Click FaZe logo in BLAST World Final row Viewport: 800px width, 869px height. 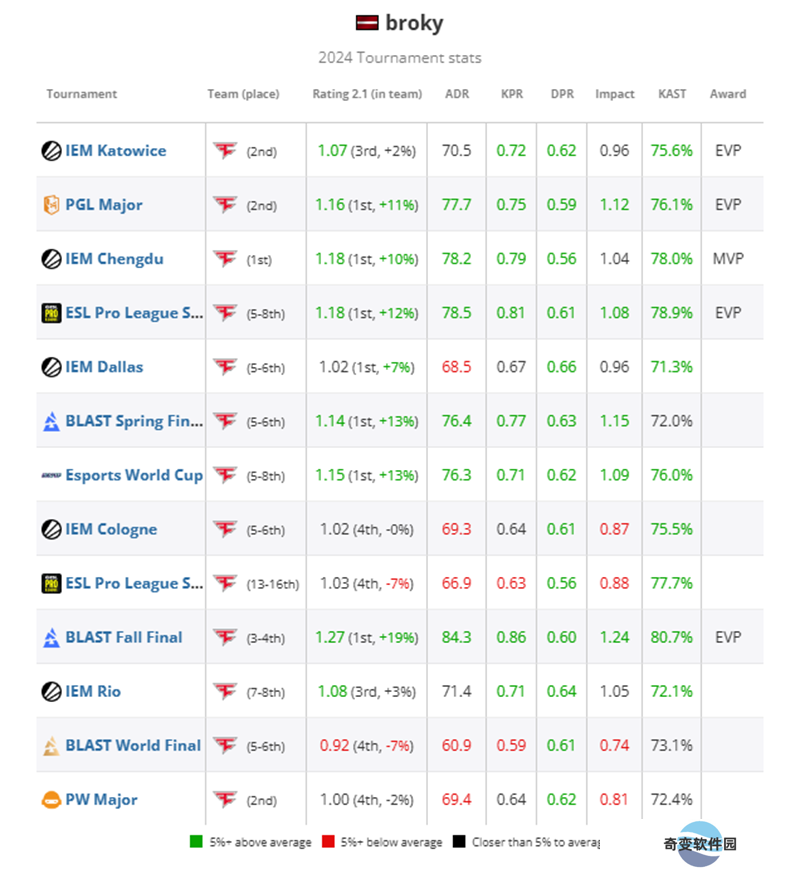[x=226, y=745]
